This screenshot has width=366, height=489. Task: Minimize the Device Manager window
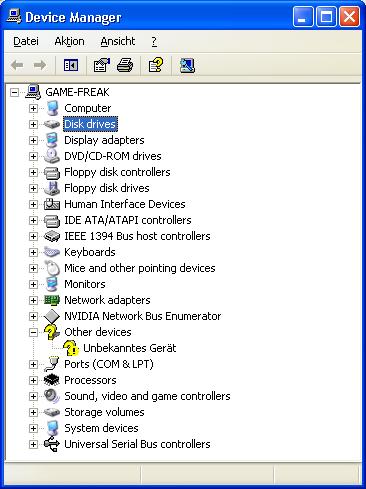pos(303,16)
